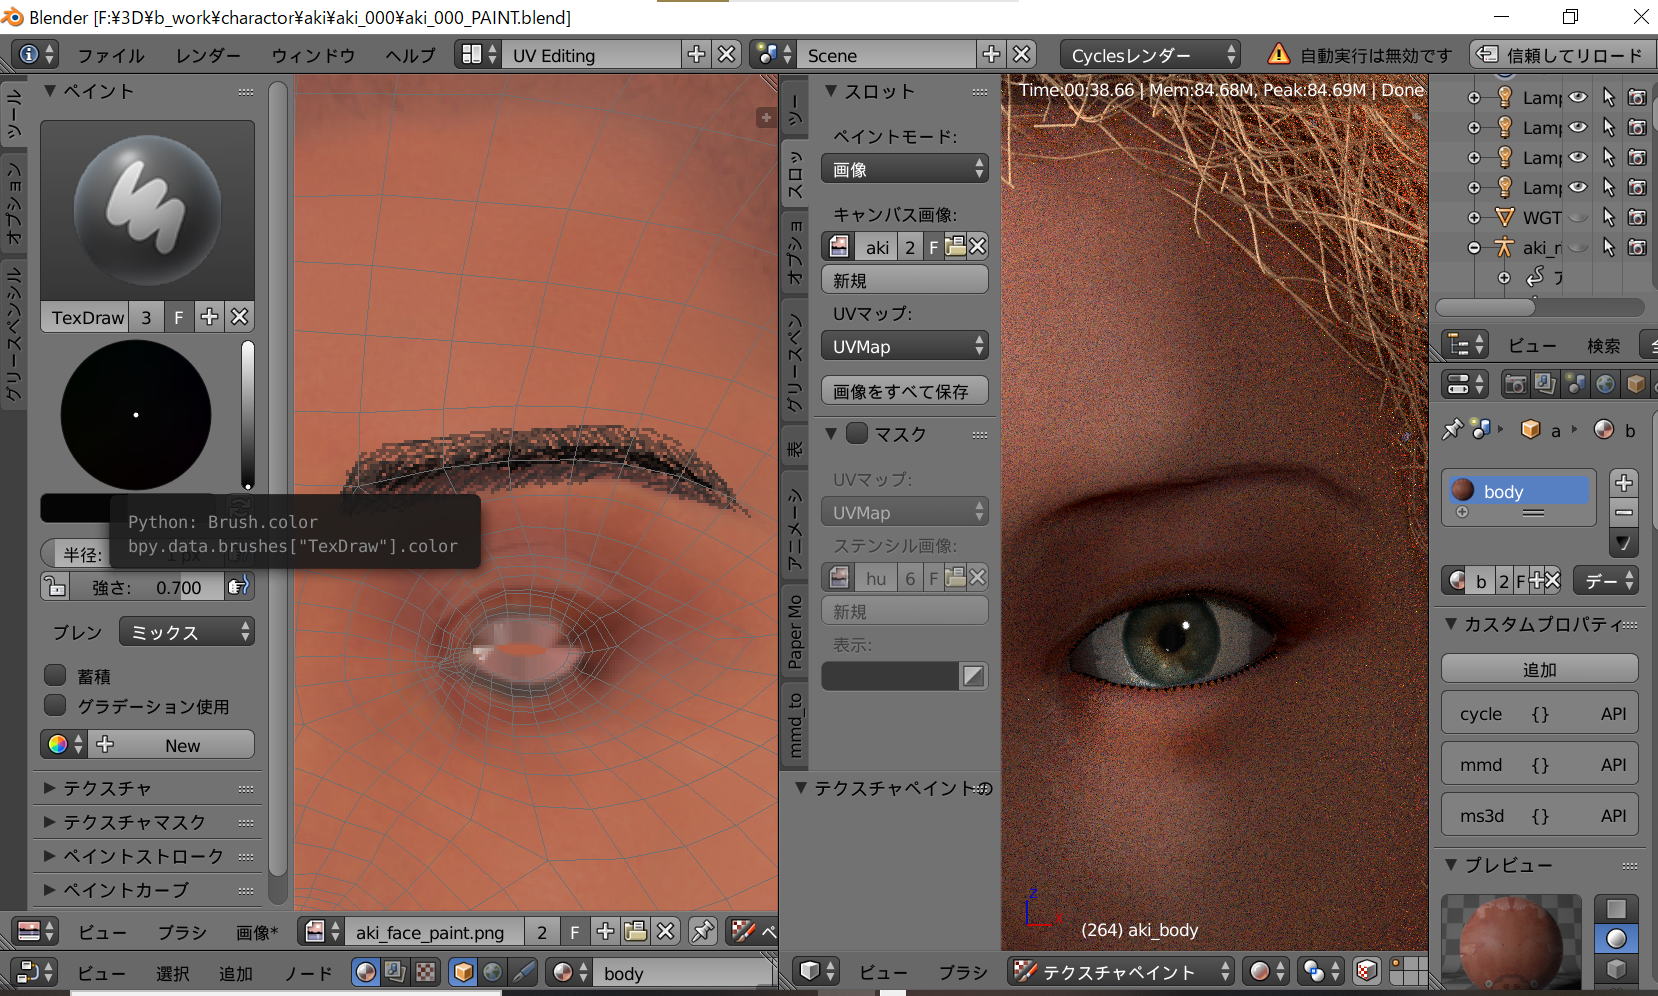Click the auto-run disabled warning icon

pyautogui.click(x=1278, y=55)
